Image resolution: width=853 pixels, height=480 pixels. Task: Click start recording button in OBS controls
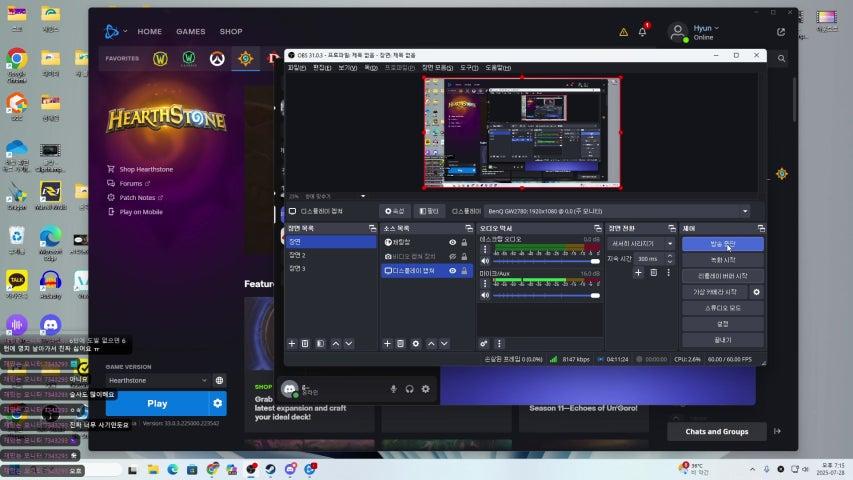click(x=722, y=260)
